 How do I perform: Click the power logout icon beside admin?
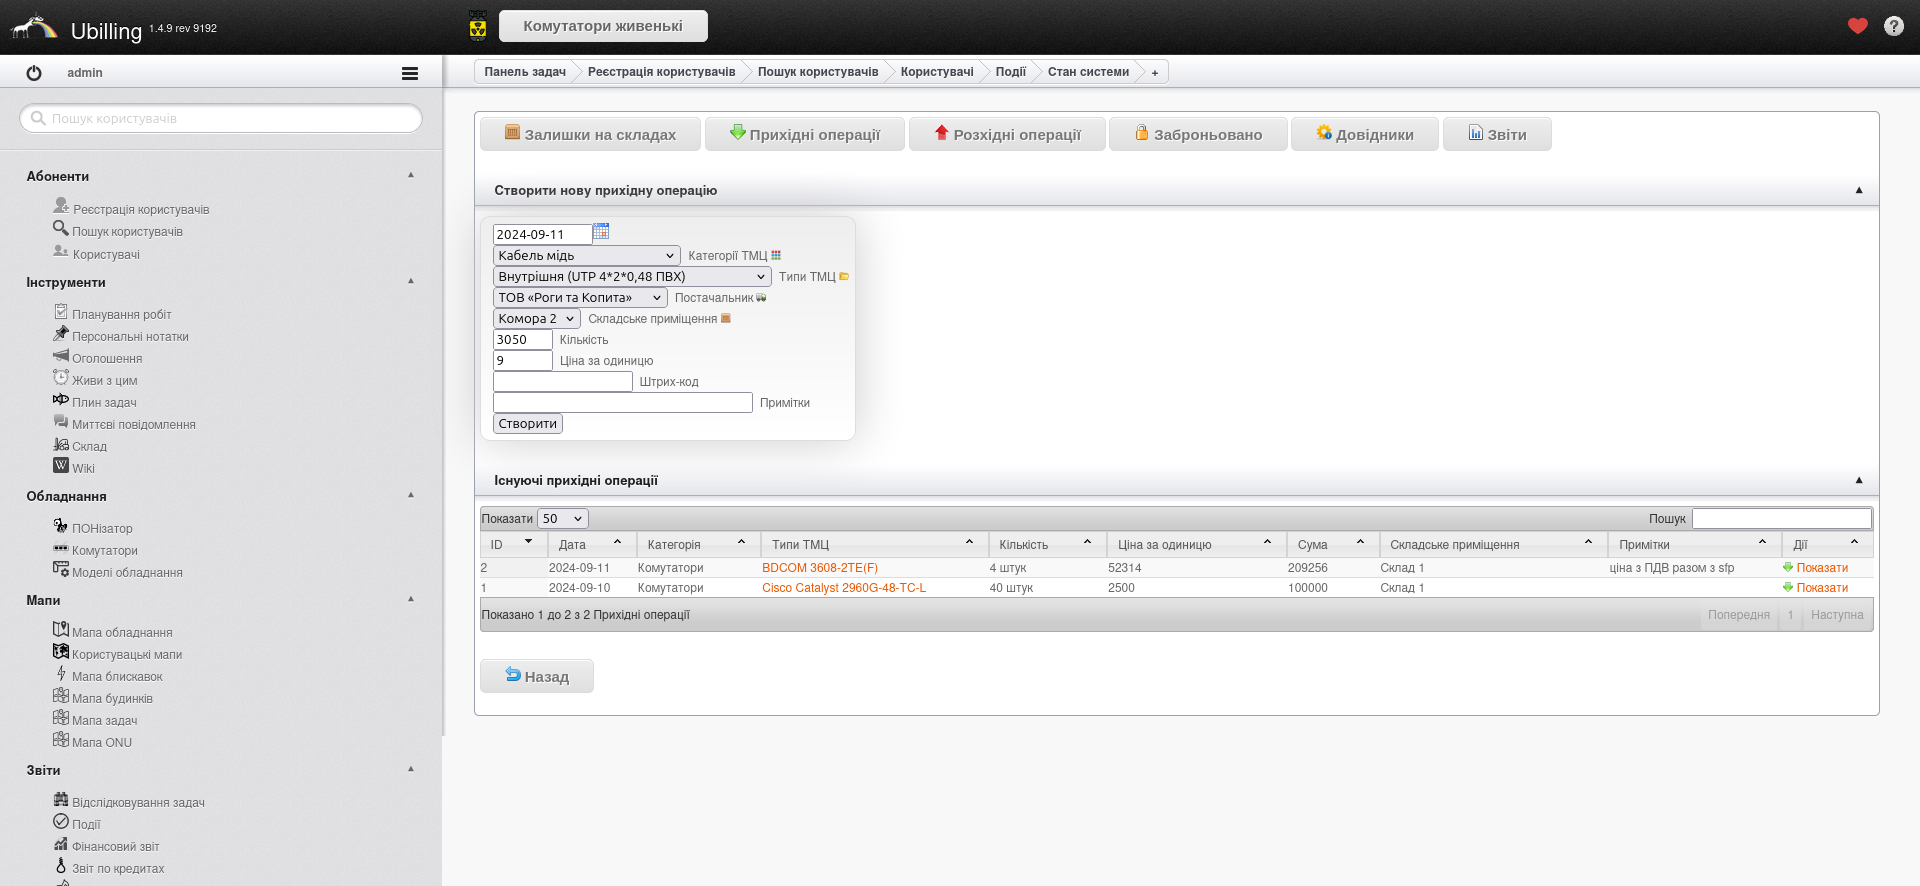tap(34, 73)
